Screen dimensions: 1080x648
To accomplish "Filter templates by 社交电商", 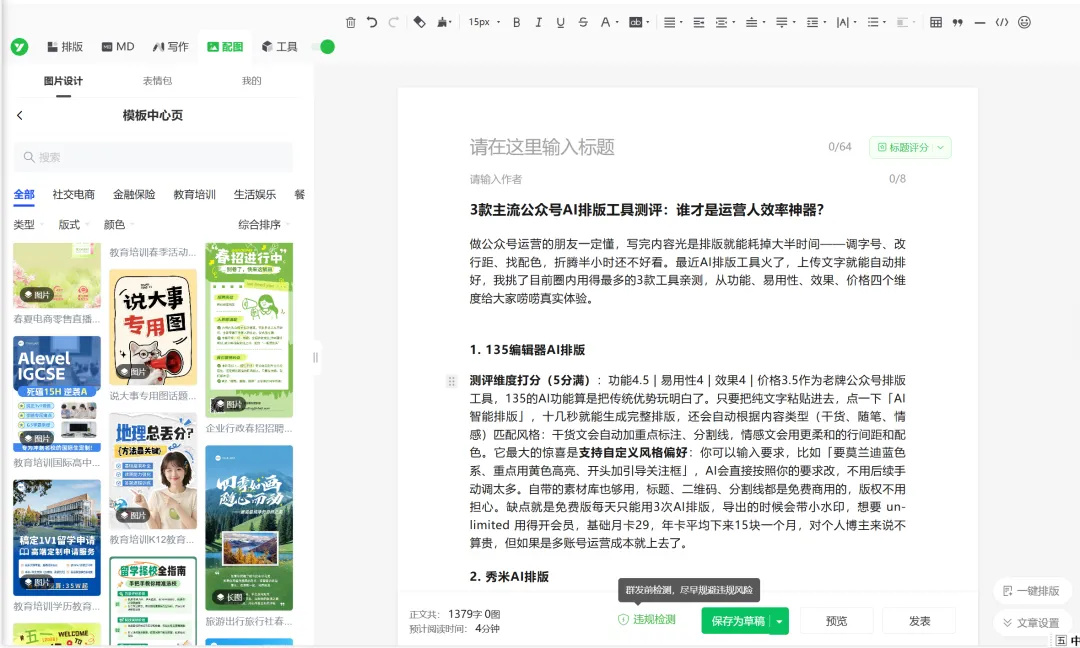I will tap(74, 194).
